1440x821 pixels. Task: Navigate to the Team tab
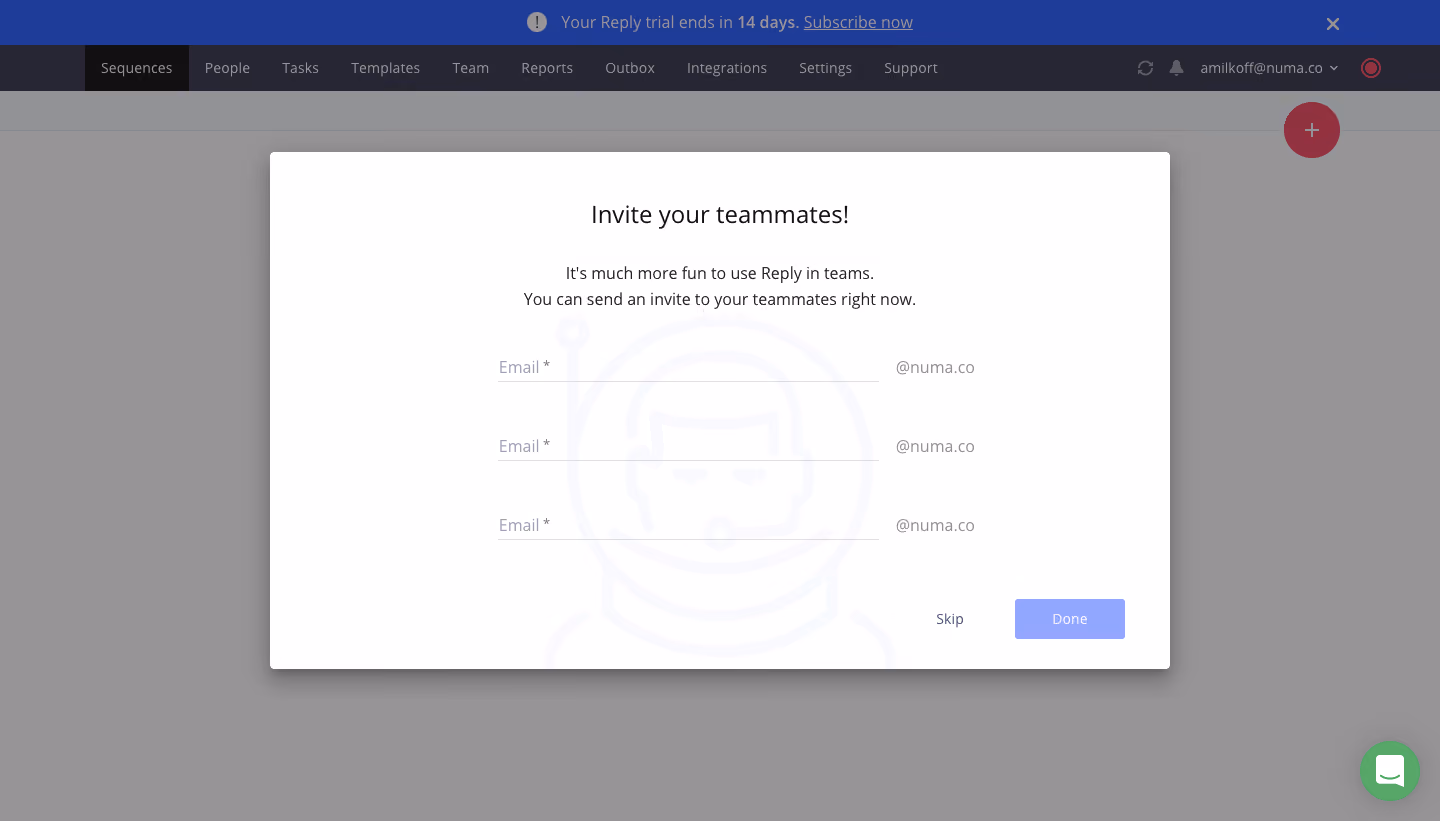(470, 68)
